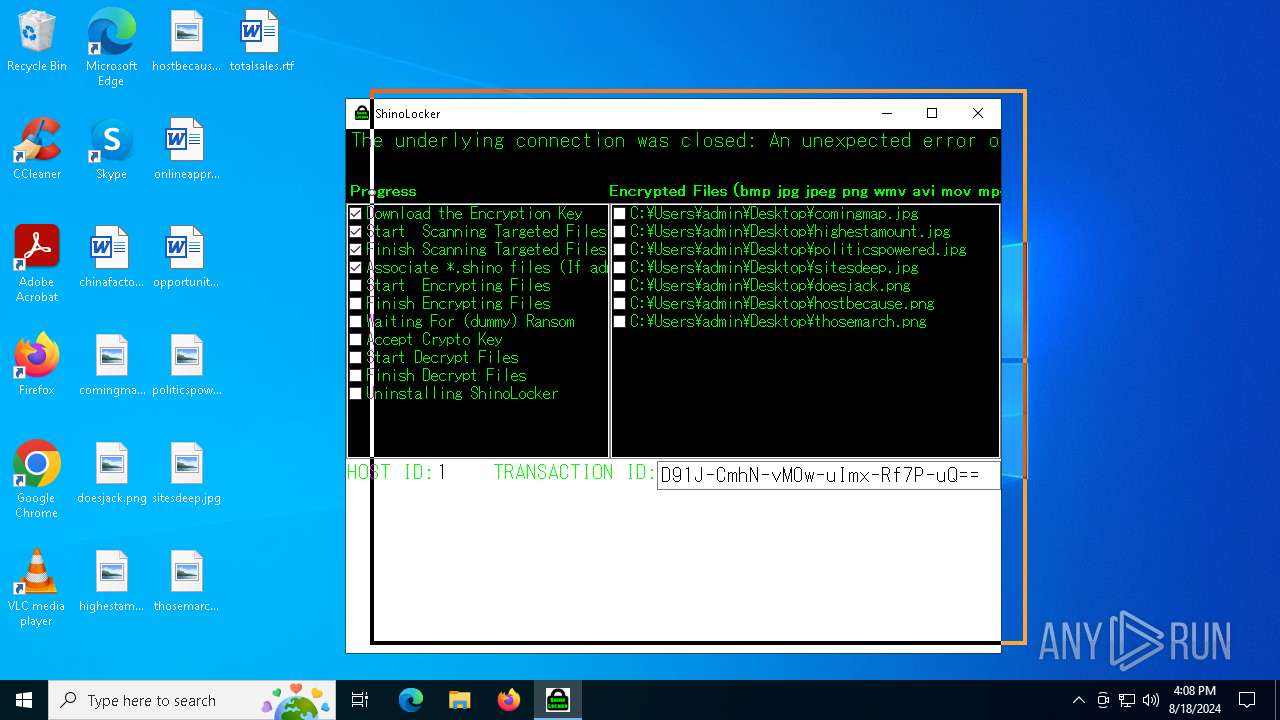Close the ShinoLocker window

[x=978, y=113]
